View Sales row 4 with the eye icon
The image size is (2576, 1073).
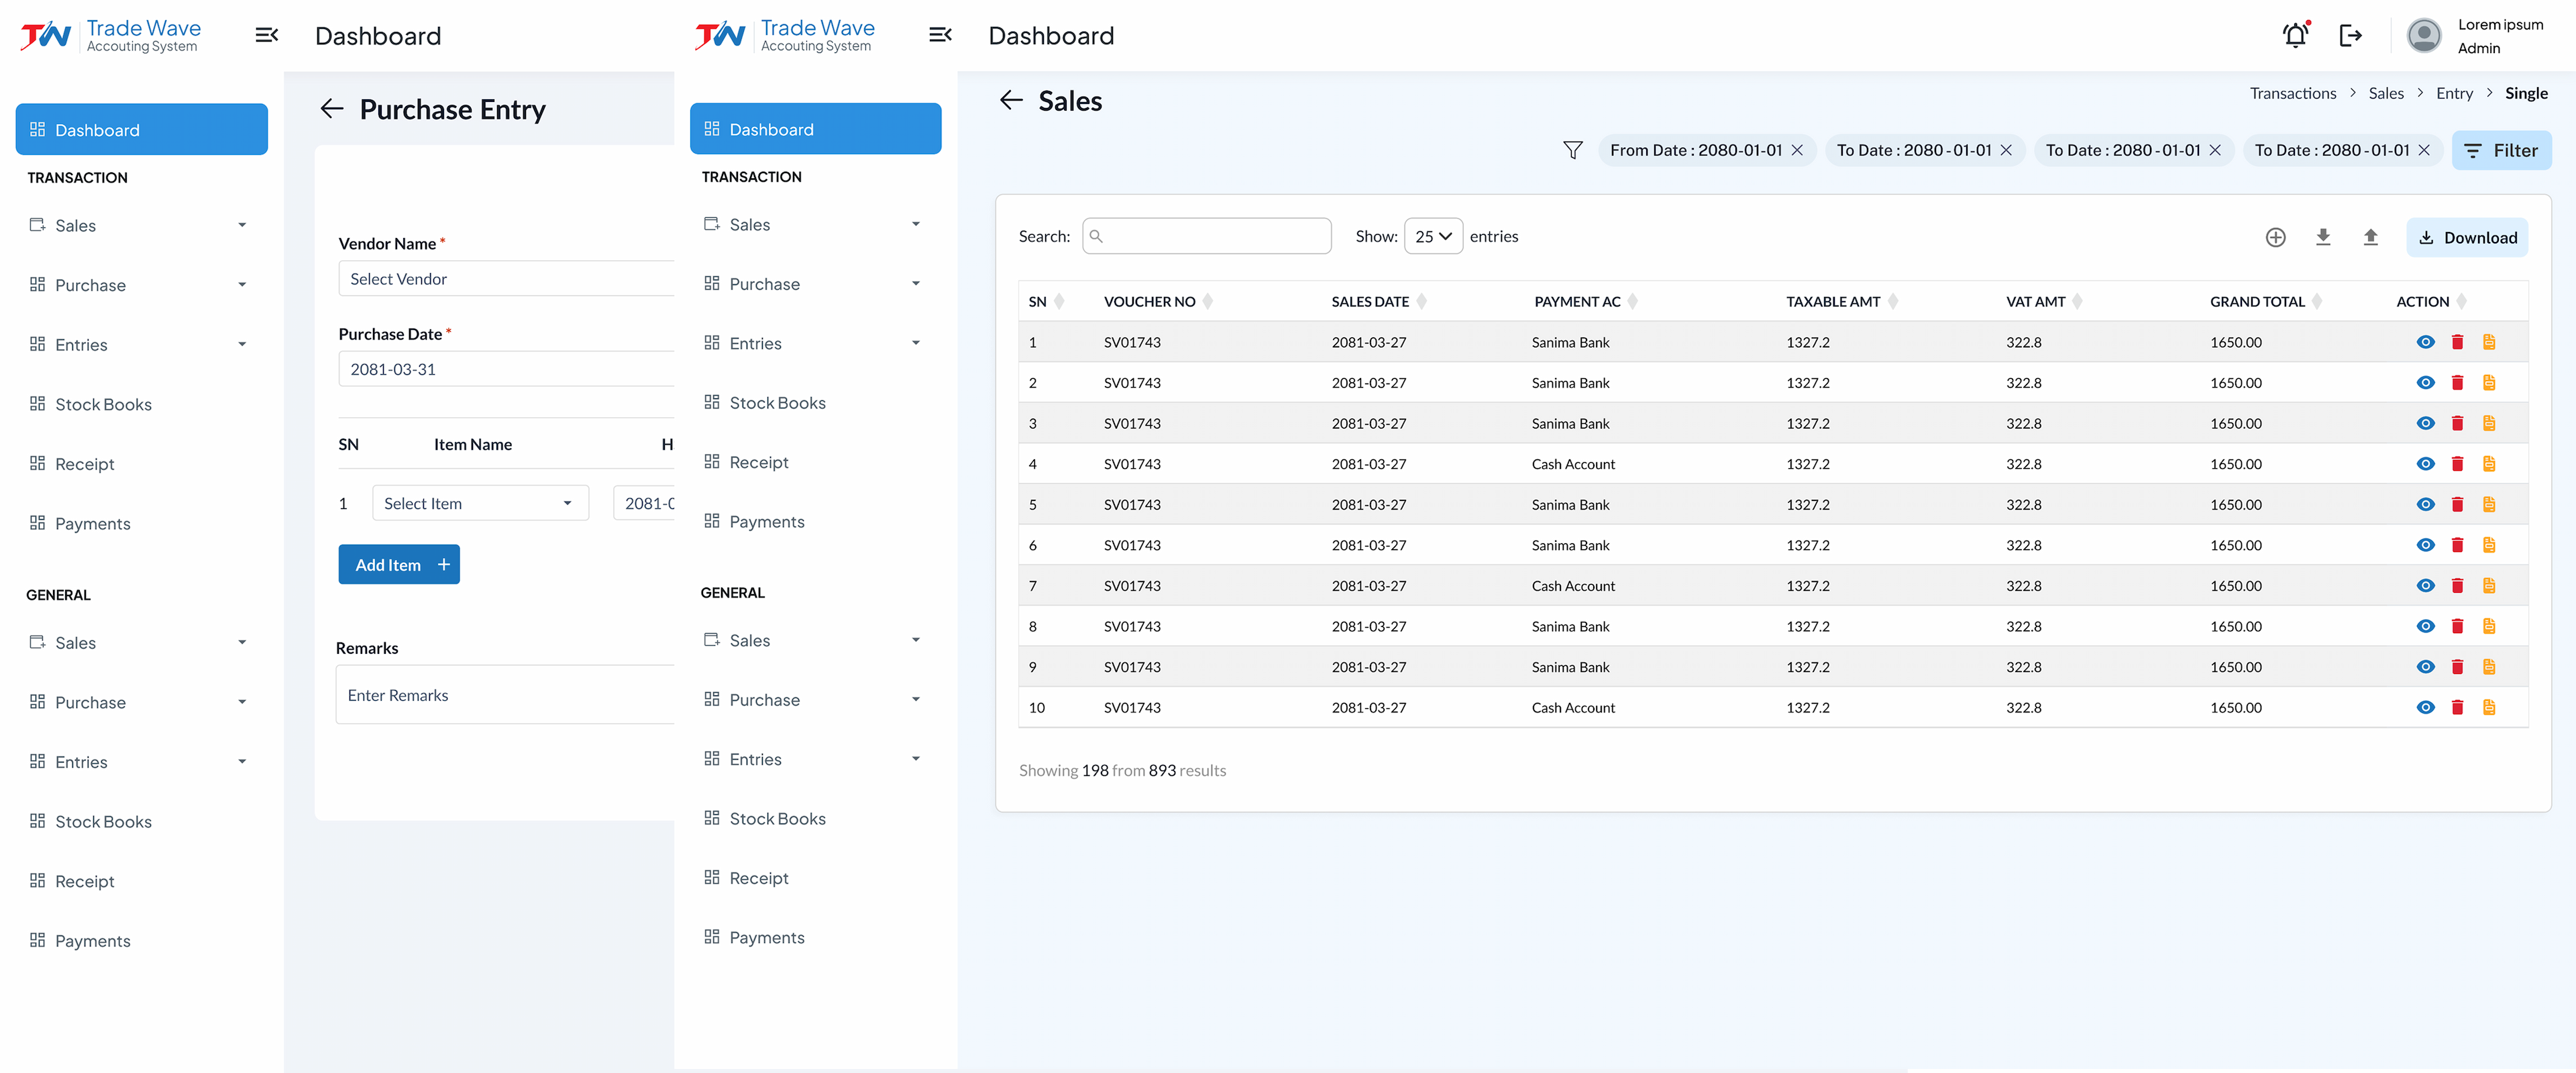tap(2425, 464)
